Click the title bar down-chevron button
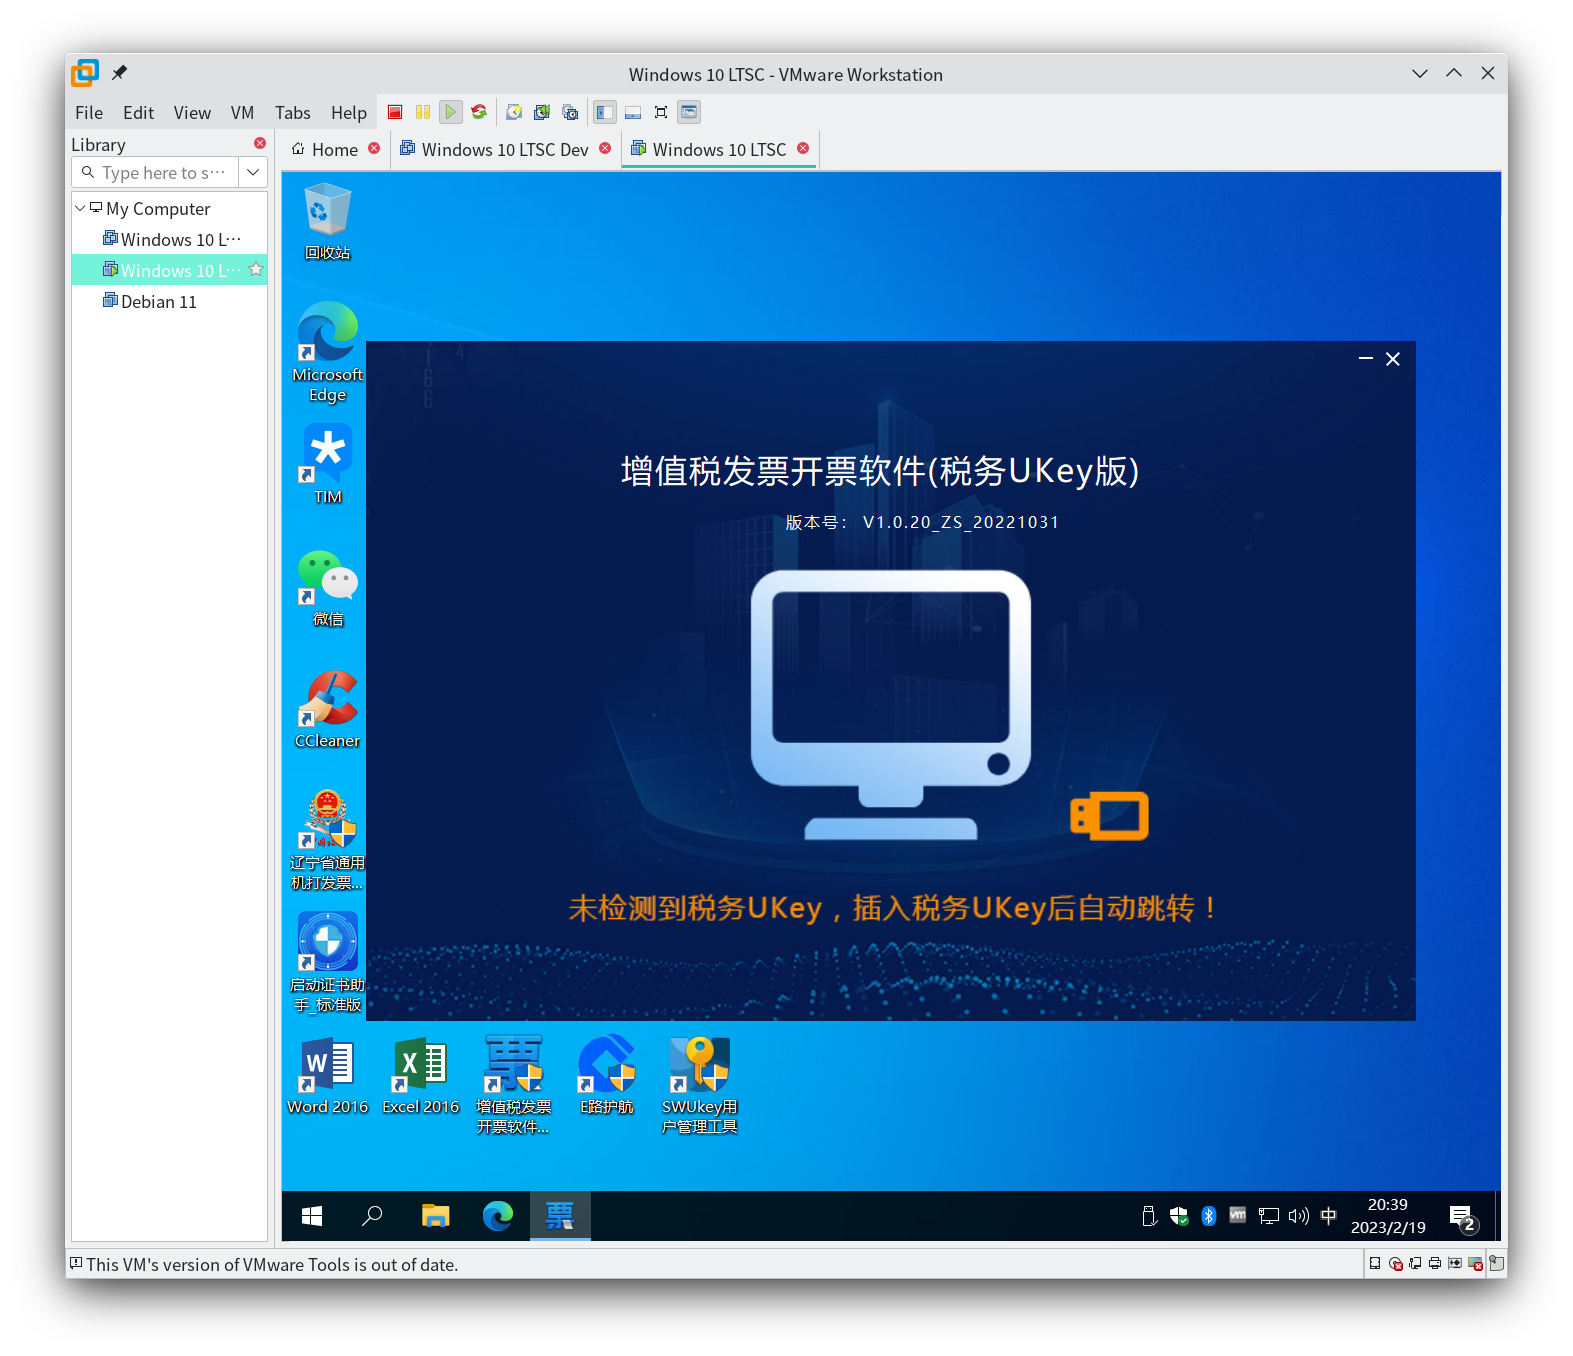 [x=1420, y=73]
